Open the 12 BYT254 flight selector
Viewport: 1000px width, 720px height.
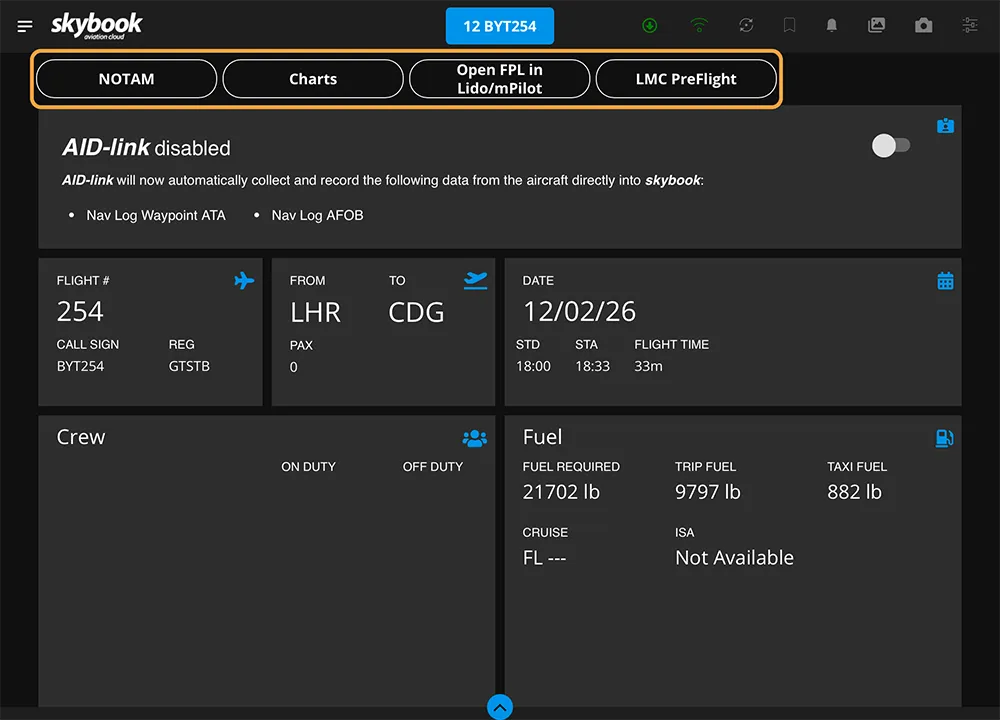(499, 26)
